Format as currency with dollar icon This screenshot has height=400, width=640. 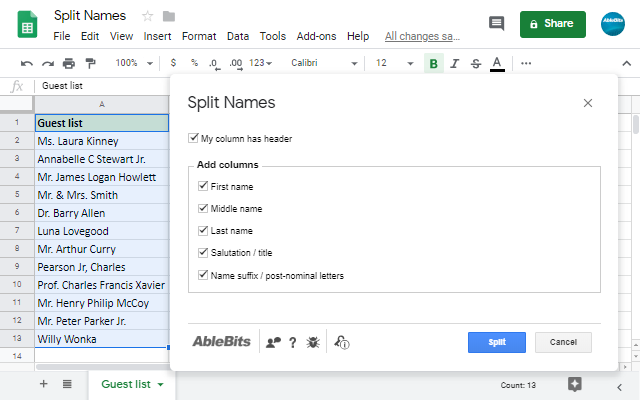point(173,63)
